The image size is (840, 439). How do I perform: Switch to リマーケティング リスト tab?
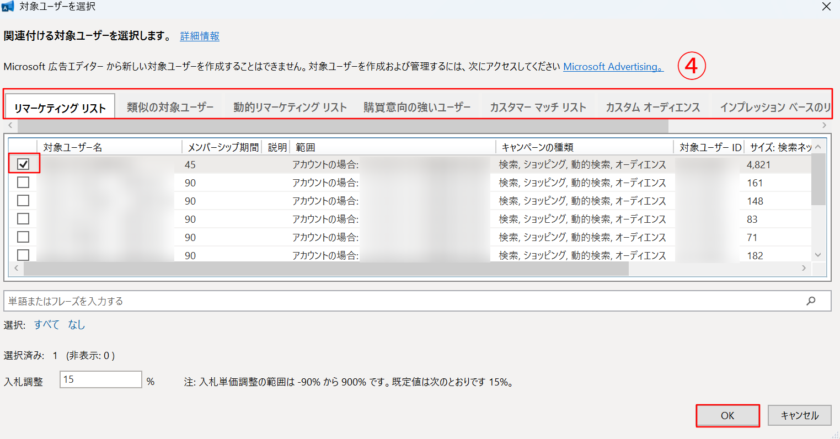click(x=59, y=107)
